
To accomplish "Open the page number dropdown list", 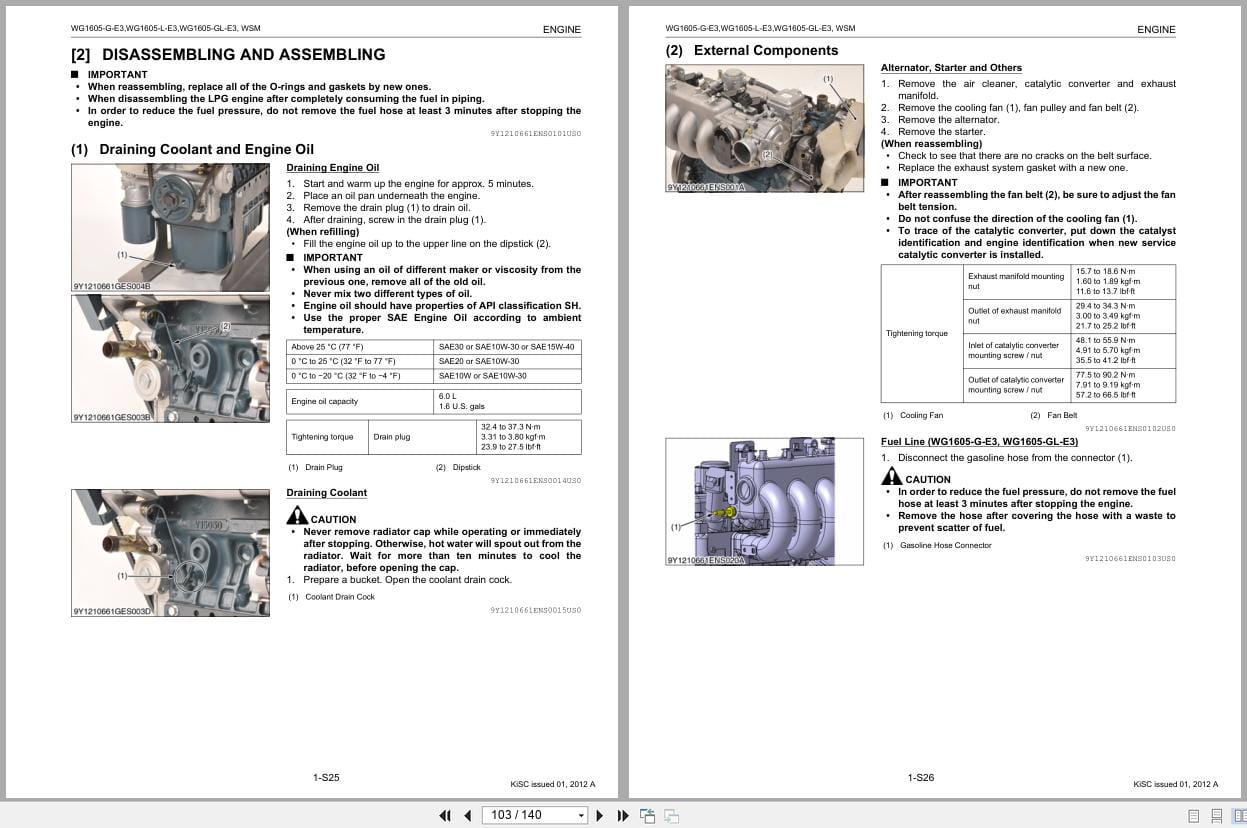I will 581,816.
